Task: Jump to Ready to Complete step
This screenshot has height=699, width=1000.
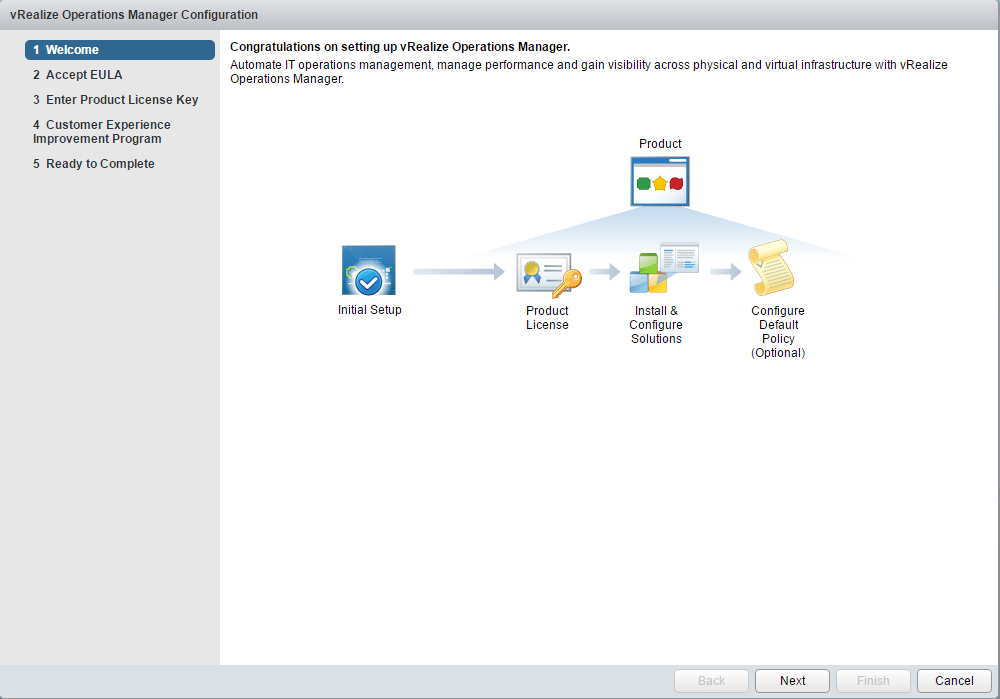Action: point(94,164)
